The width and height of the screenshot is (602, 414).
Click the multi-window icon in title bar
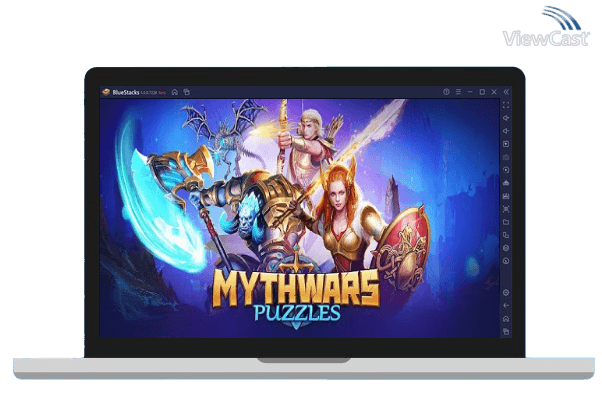pos(187,92)
